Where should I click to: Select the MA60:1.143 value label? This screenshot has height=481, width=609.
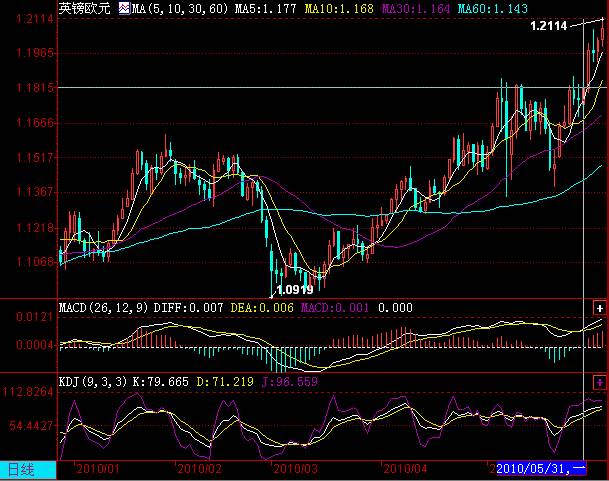[493, 9]
